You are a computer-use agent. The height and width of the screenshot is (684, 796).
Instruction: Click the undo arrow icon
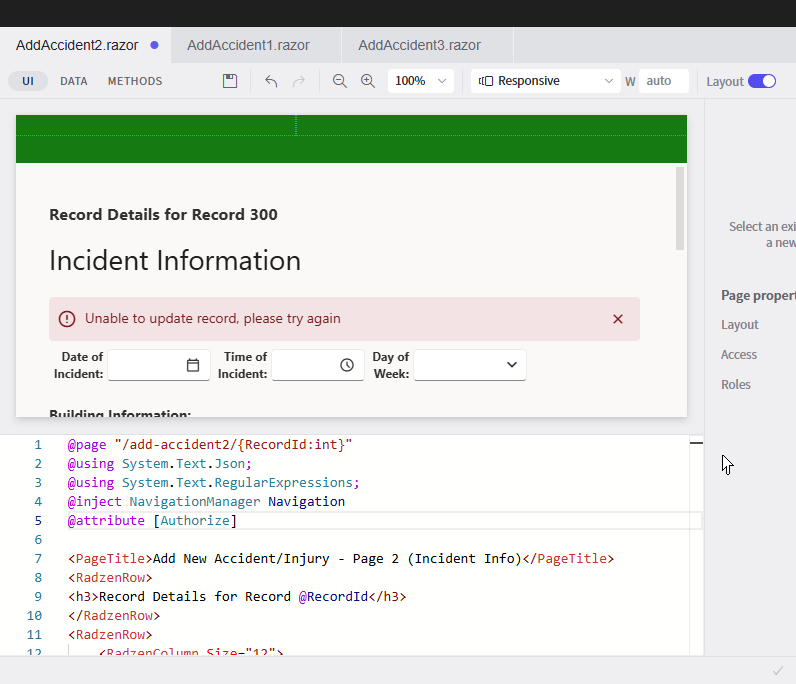click(271, 81)
